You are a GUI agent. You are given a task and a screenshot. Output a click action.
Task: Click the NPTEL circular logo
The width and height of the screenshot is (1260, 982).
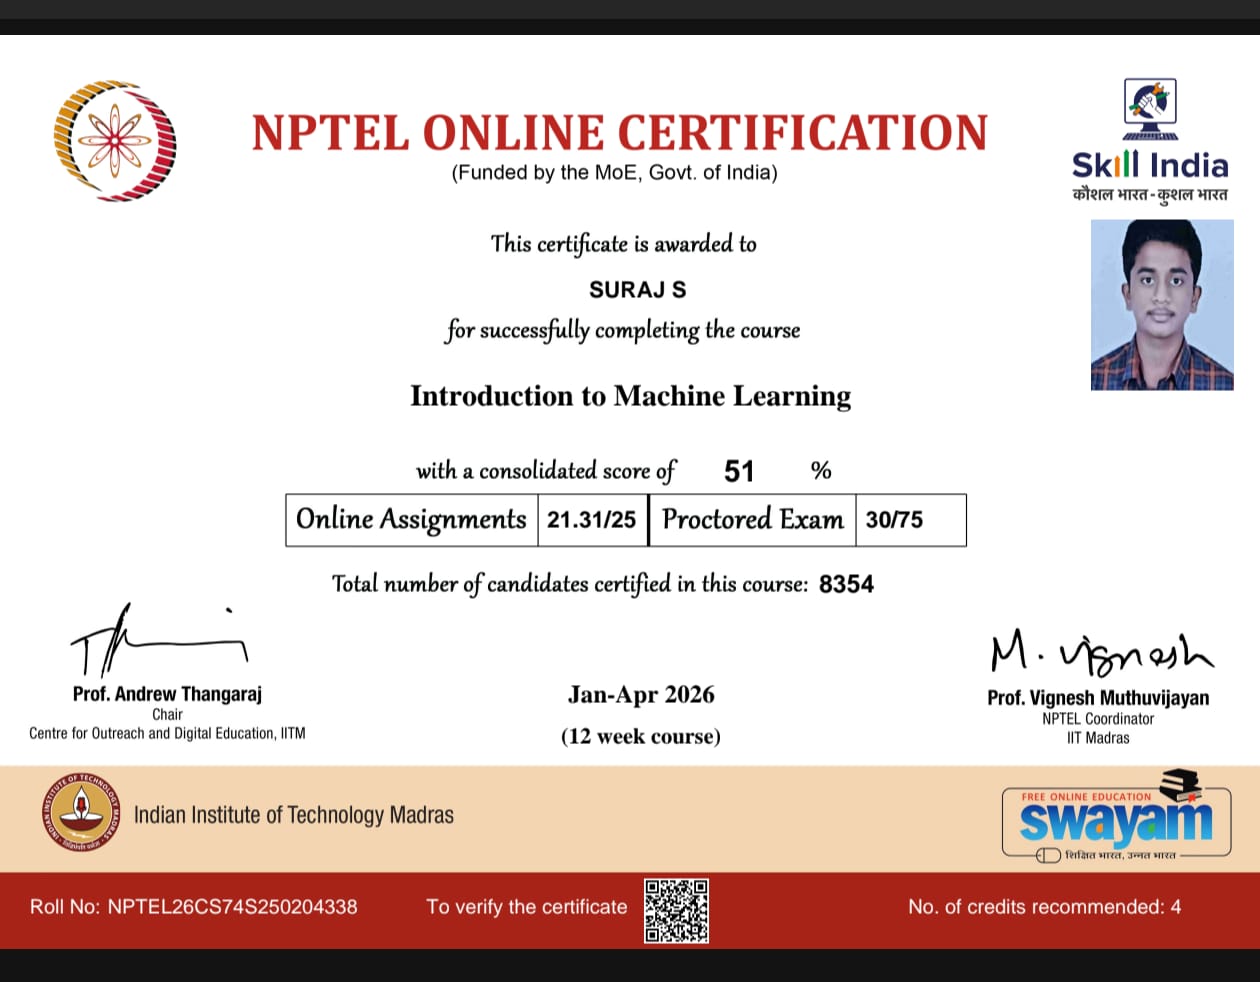point(115,141)
